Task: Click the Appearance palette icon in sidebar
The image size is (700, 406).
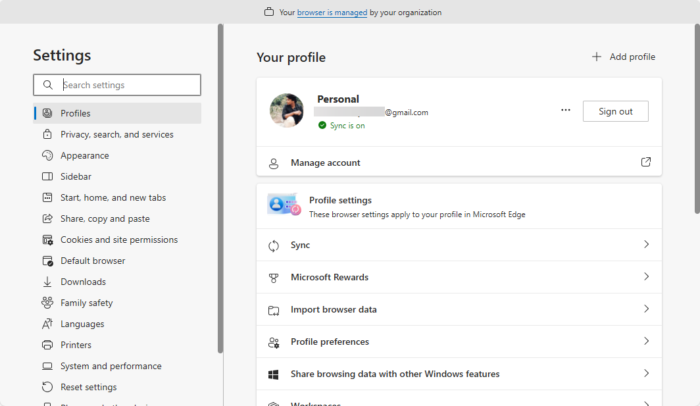Action: tap(47, 155)
